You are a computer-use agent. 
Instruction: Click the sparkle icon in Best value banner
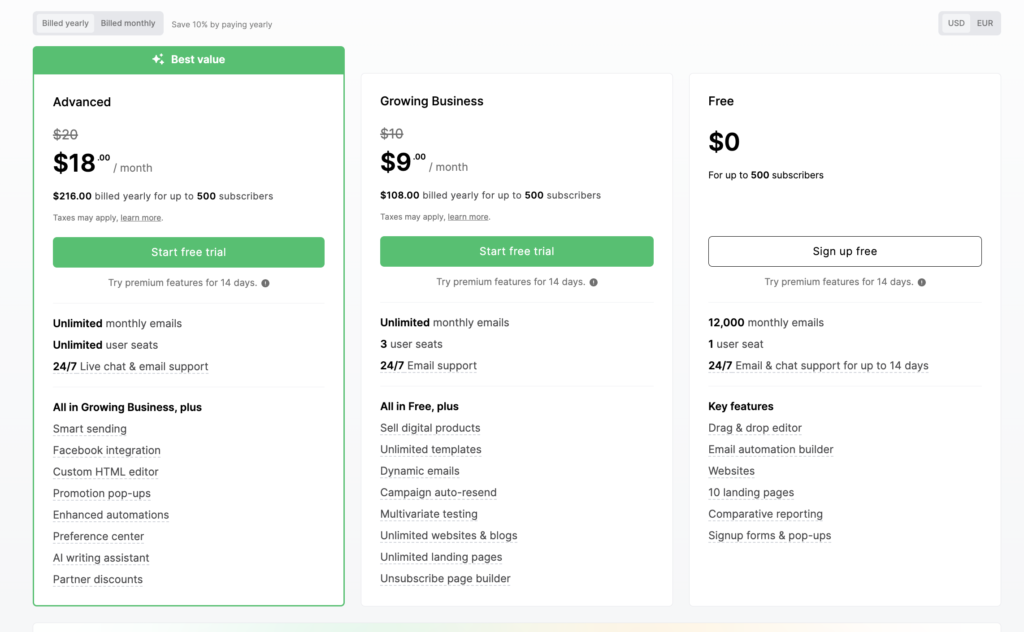[x=158, y=60]
